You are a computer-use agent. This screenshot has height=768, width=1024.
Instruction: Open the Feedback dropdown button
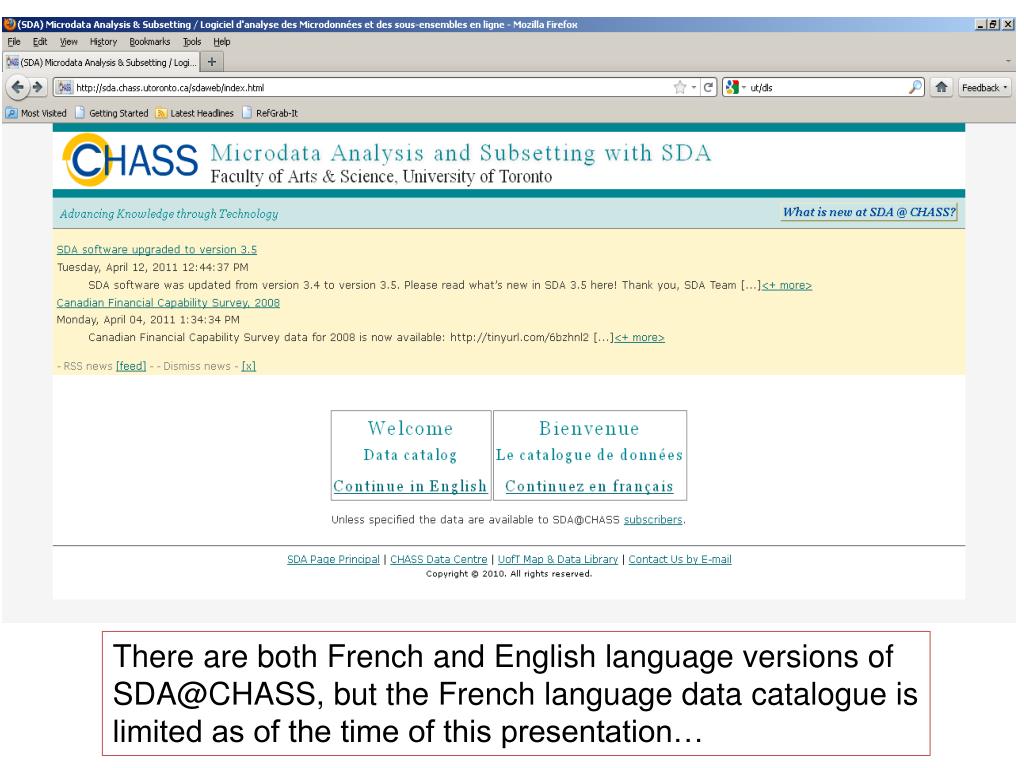point(984,88)
